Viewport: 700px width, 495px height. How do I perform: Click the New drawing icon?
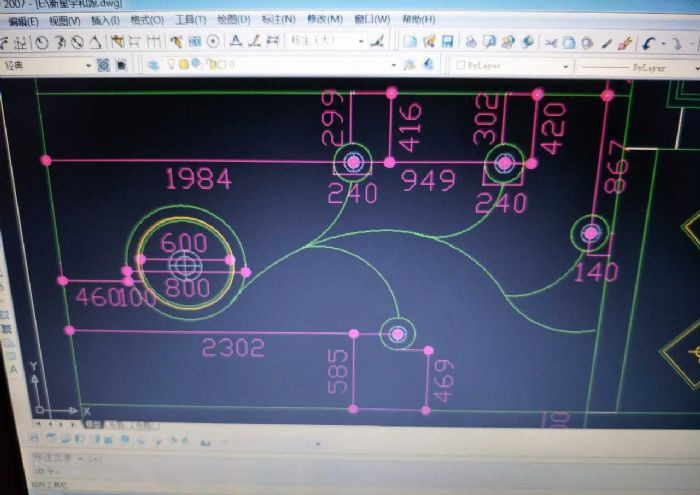coord(410,42)
